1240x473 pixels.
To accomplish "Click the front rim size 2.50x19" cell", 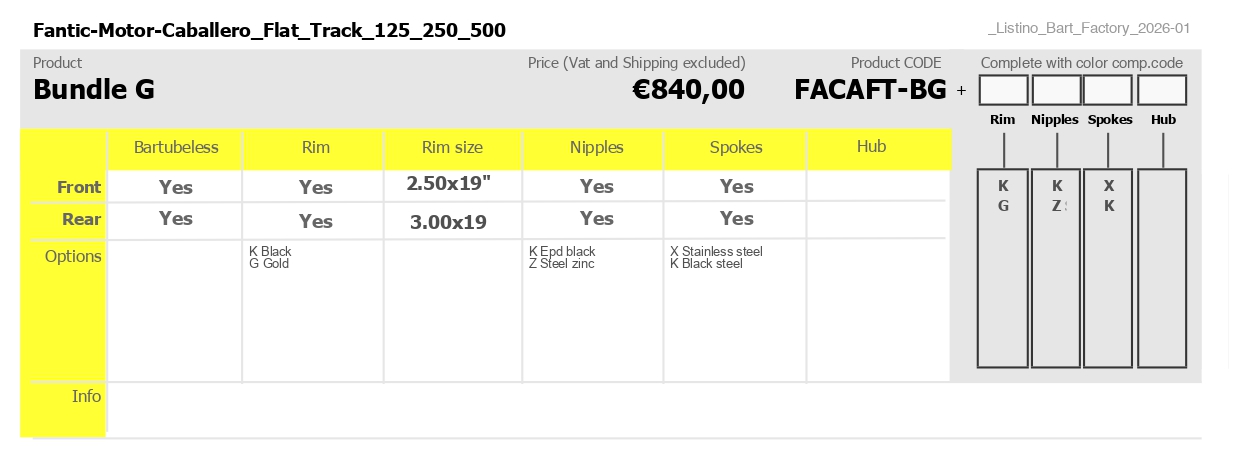I will click(x=449, y=184).
